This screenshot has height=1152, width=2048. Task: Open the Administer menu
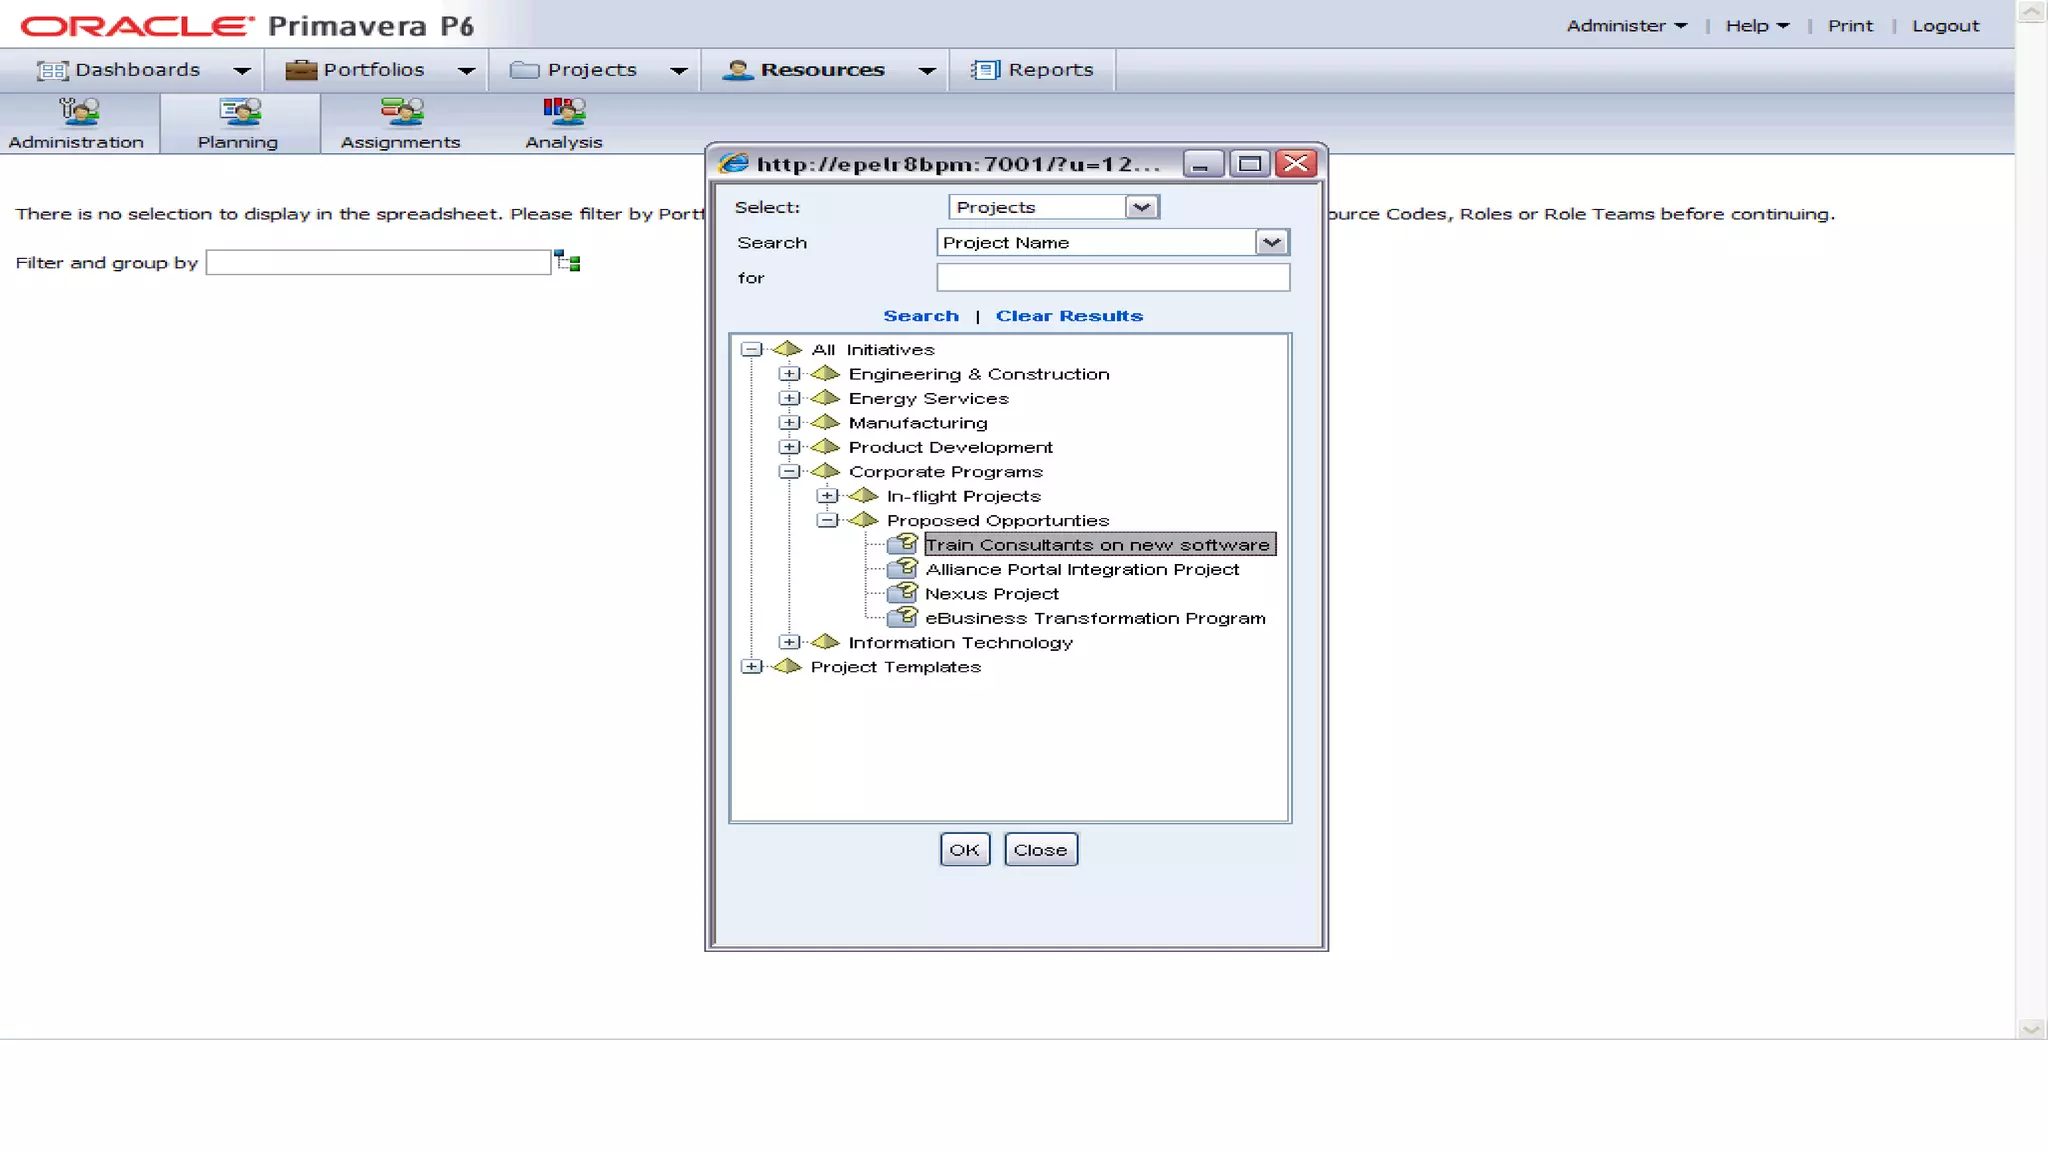click(1626, 26)
